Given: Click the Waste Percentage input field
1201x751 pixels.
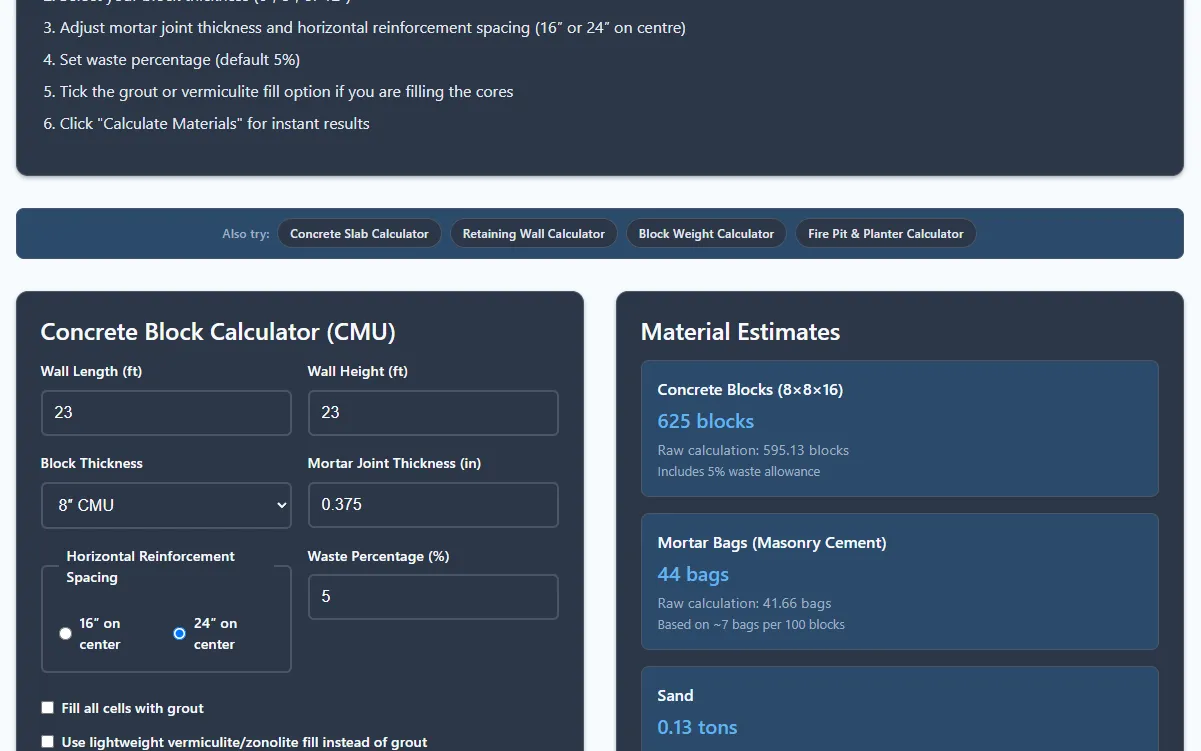Looking at the screenshot, I should click(433, 597).
